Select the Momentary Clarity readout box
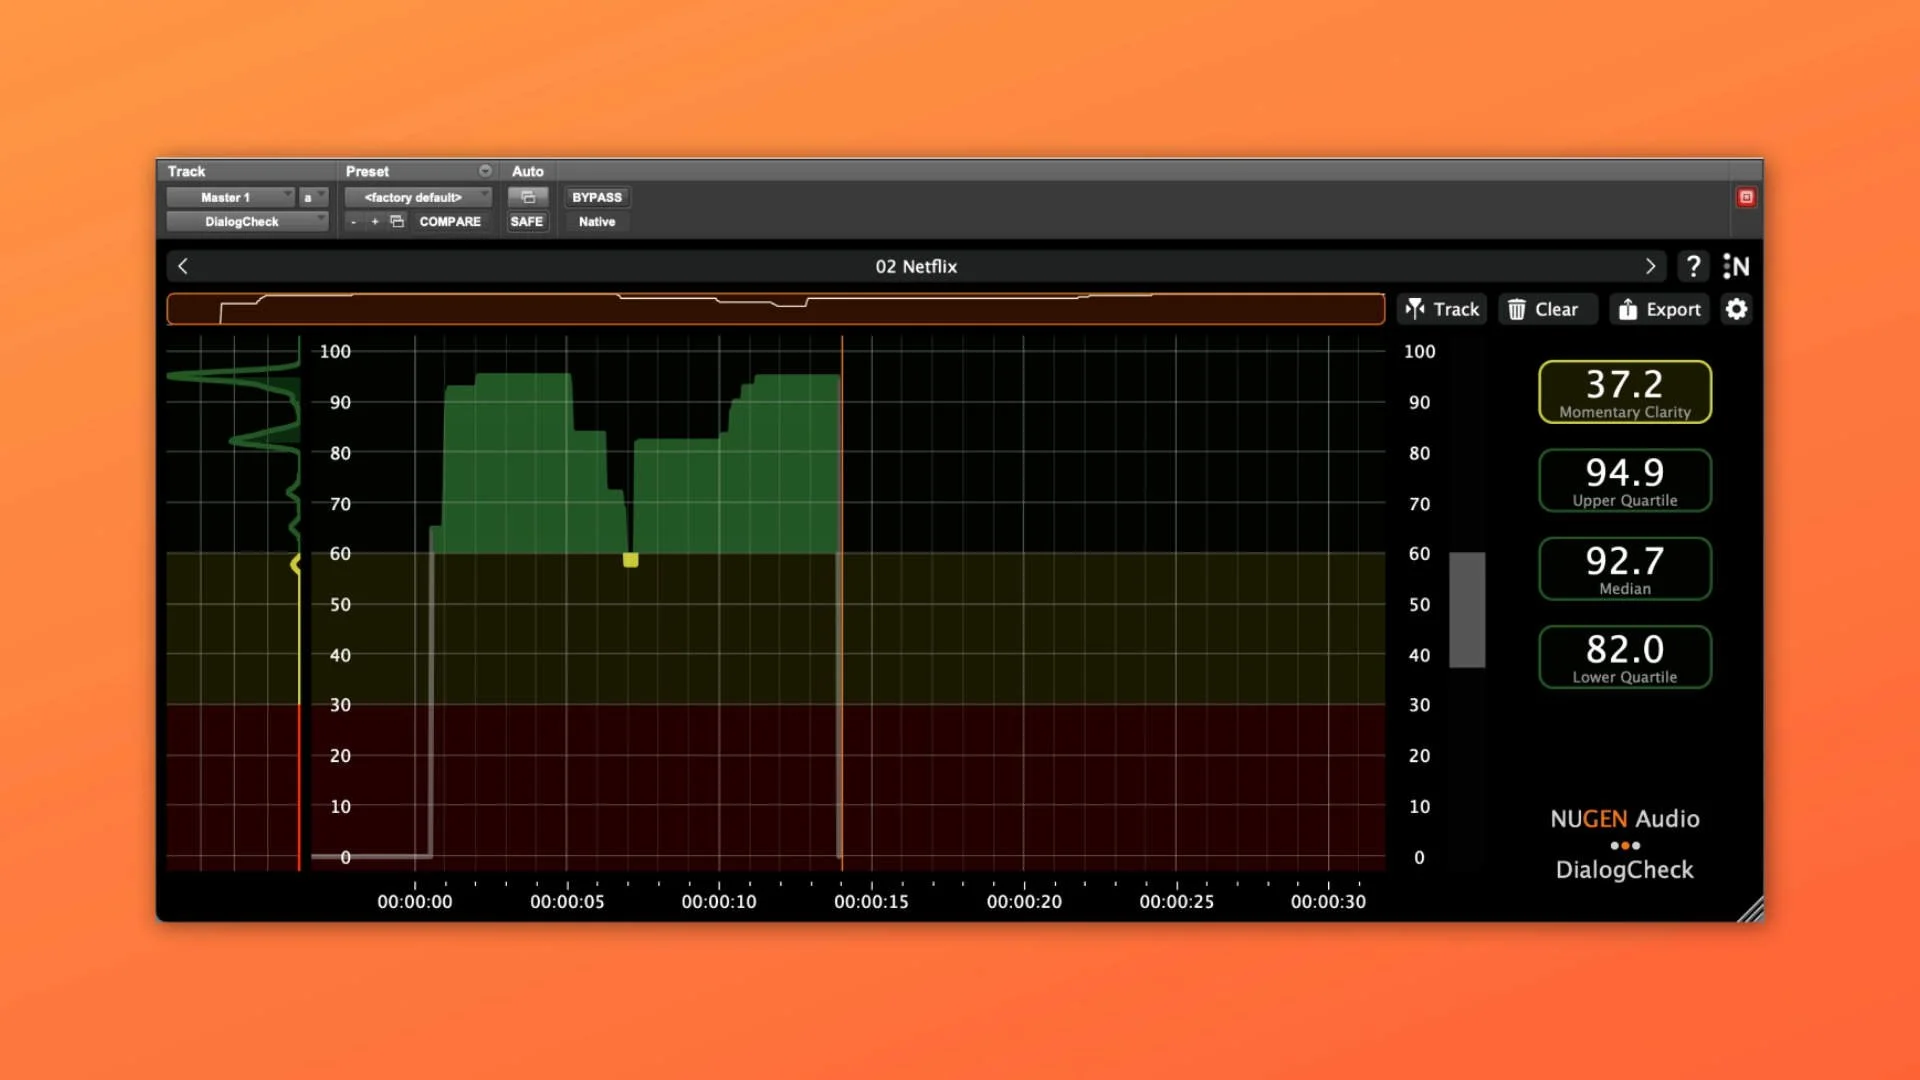Screen dimensions: 1920x1080 1624,392
